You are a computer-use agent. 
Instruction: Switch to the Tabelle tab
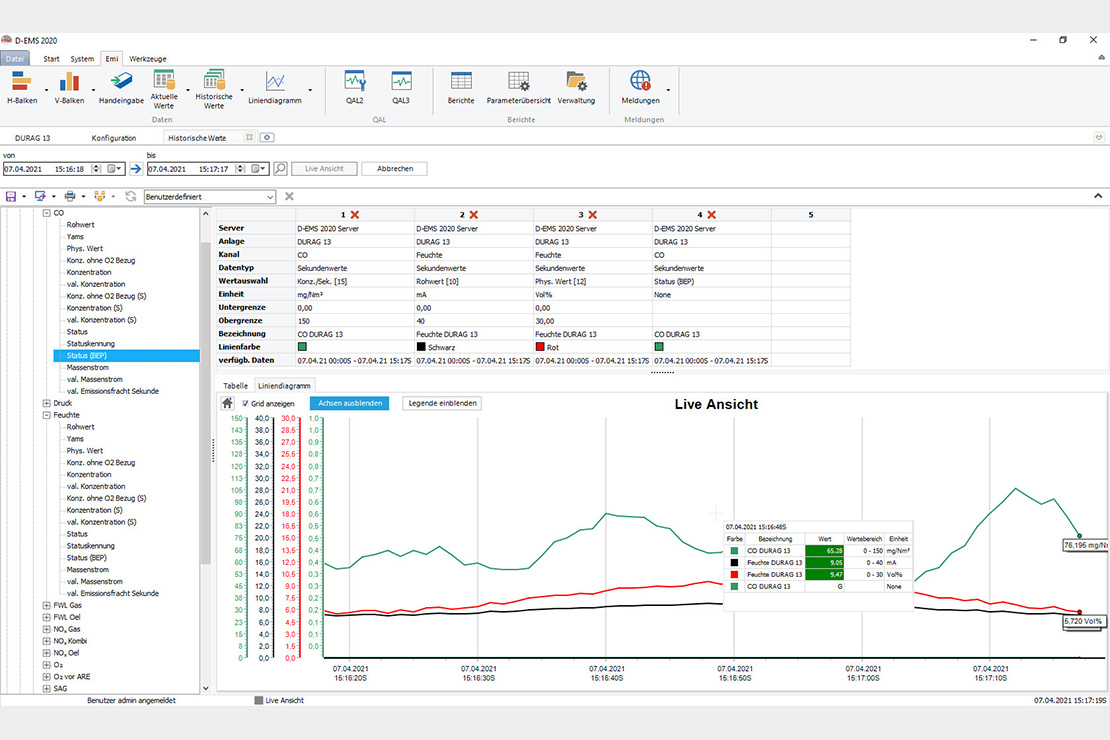(x=235, y=385)
